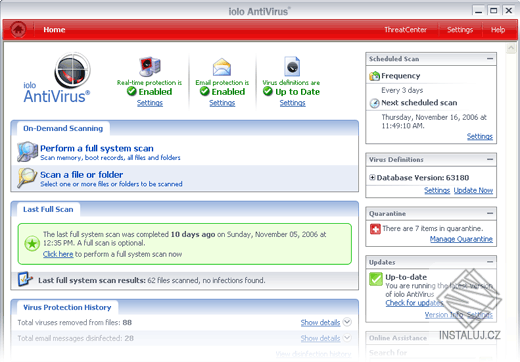This screenshot has width=520, height=362.
Task: Click 'Every 3 days' frequency text
Action: click(x=402, y=90)
